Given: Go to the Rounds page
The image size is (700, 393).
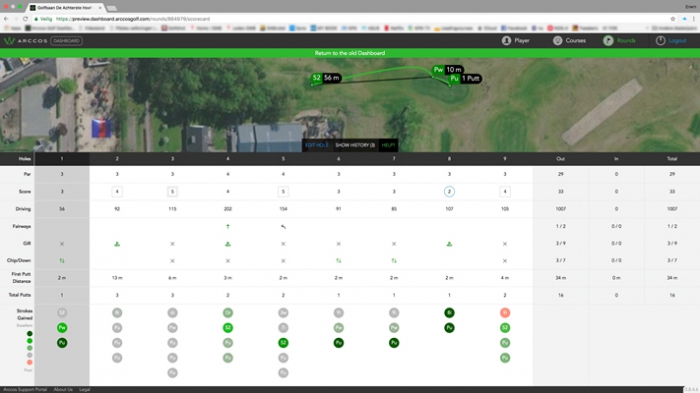Looking at the screenshot, I should (x=619, y=41).
